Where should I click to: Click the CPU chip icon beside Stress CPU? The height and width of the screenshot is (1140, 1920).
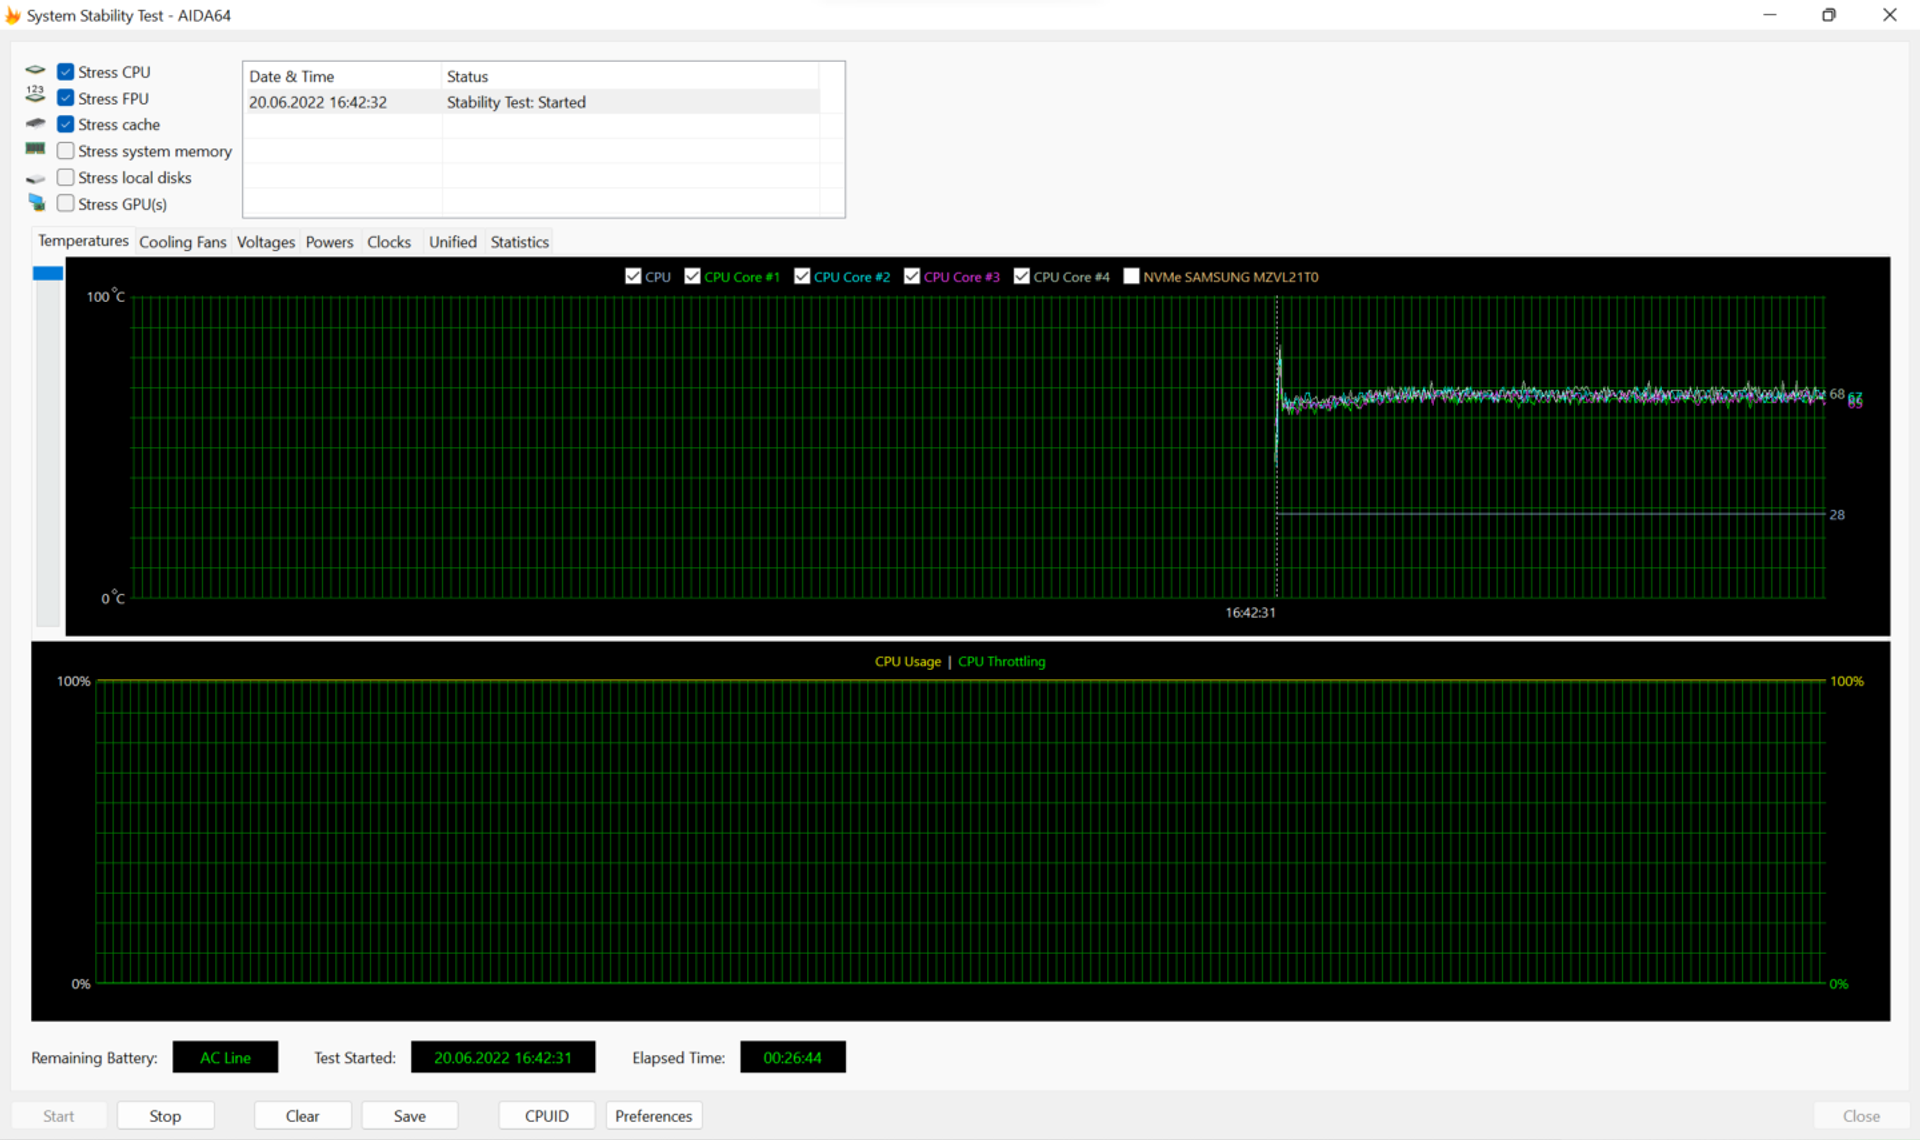pos(35,71)
